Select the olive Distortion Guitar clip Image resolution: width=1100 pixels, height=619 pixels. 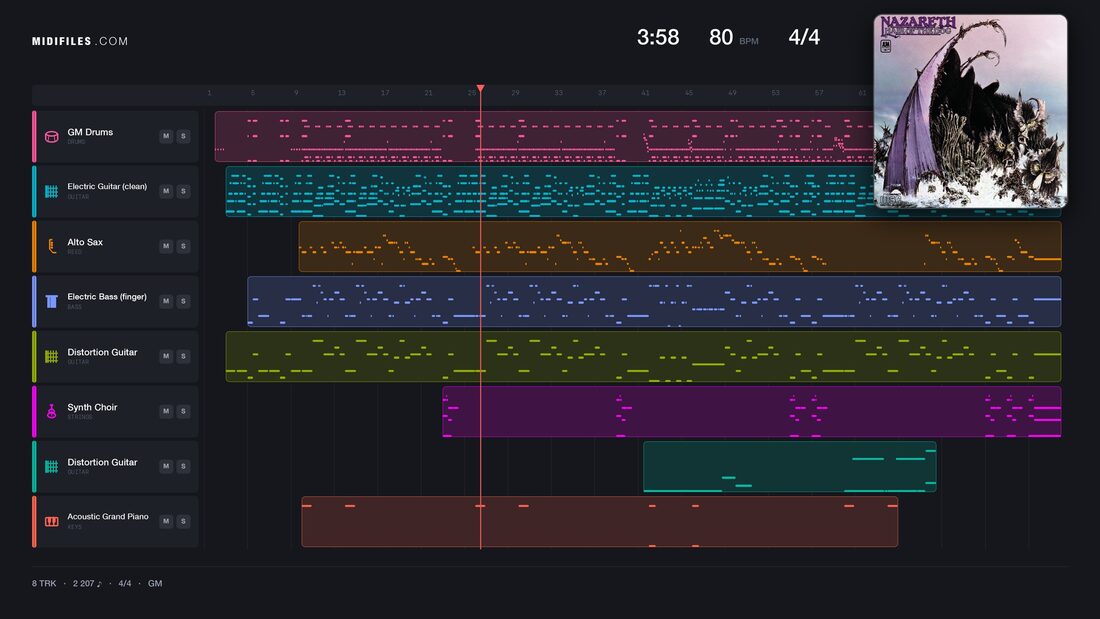[x=643, y=357]
